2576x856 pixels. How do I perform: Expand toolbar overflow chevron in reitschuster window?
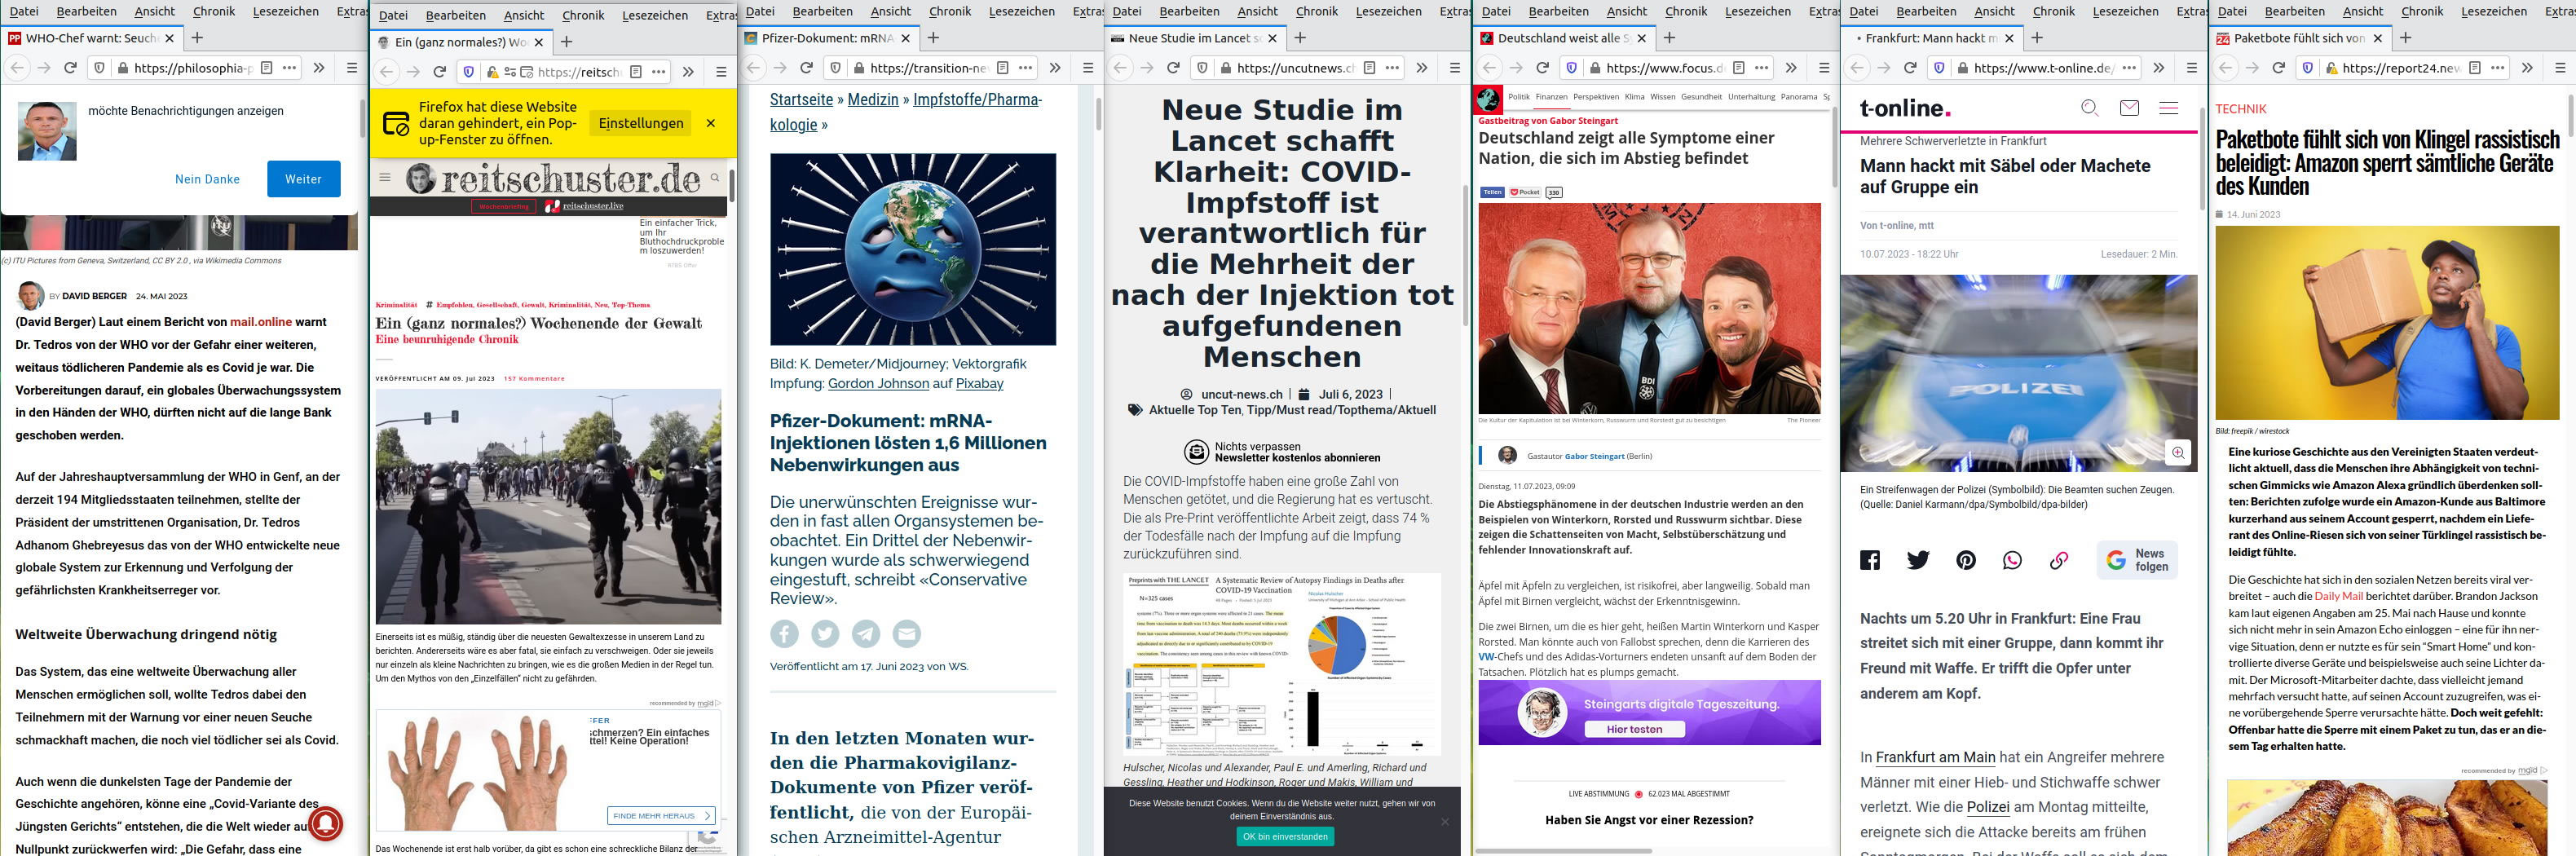click(x=688, y=72)
